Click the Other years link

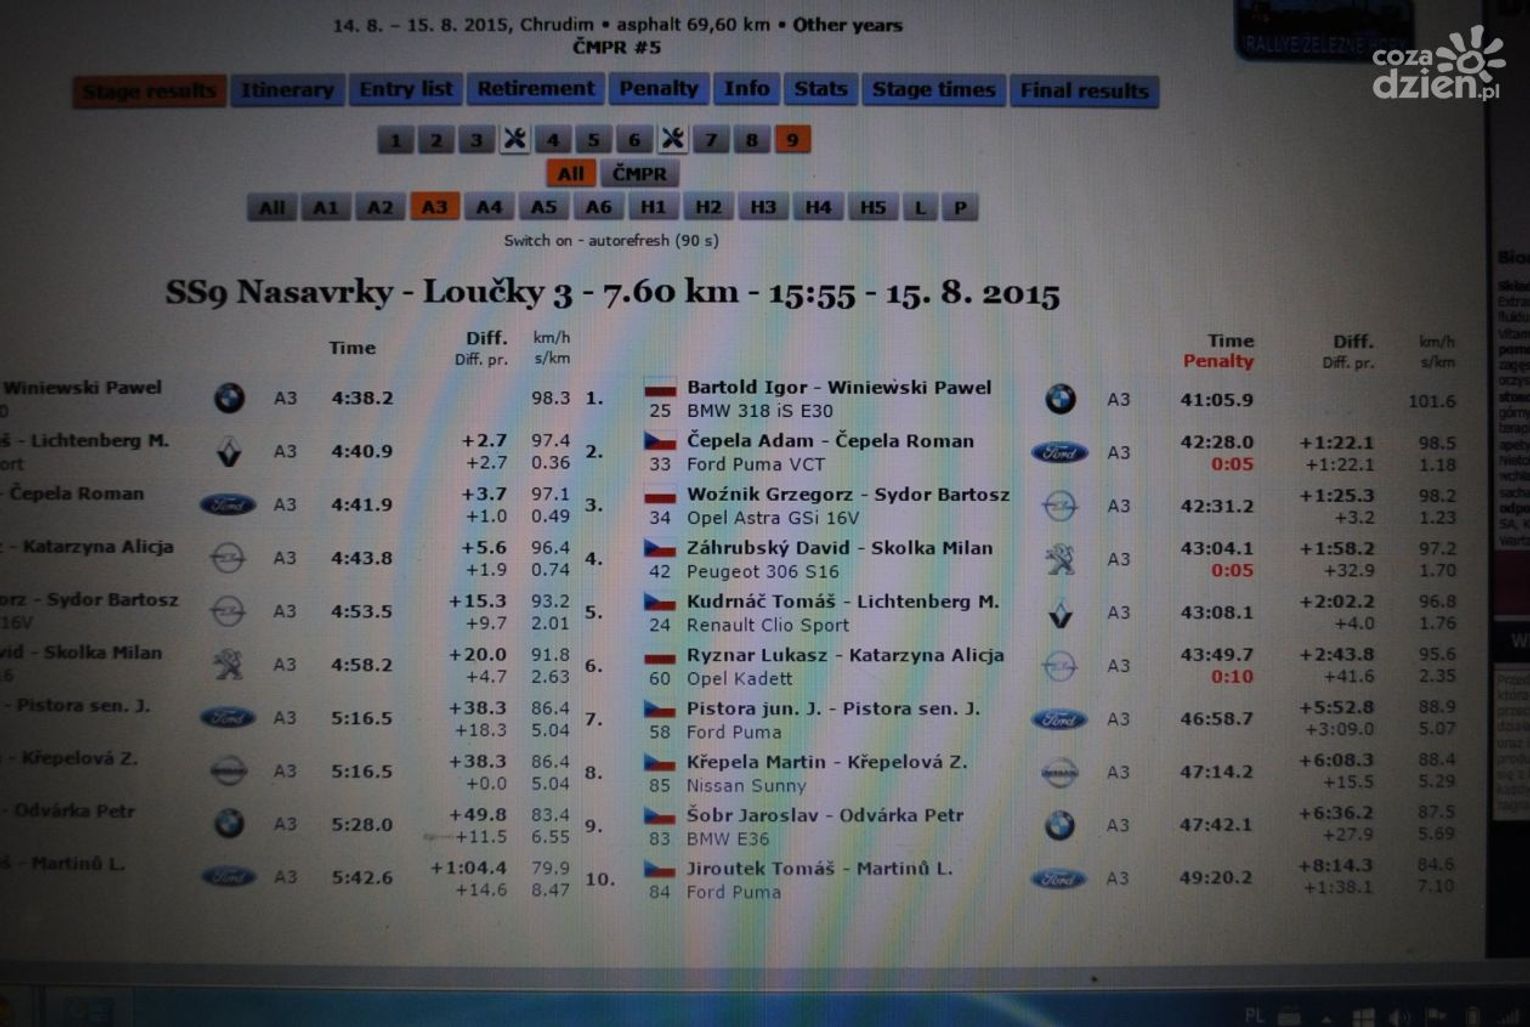(847, 25)
